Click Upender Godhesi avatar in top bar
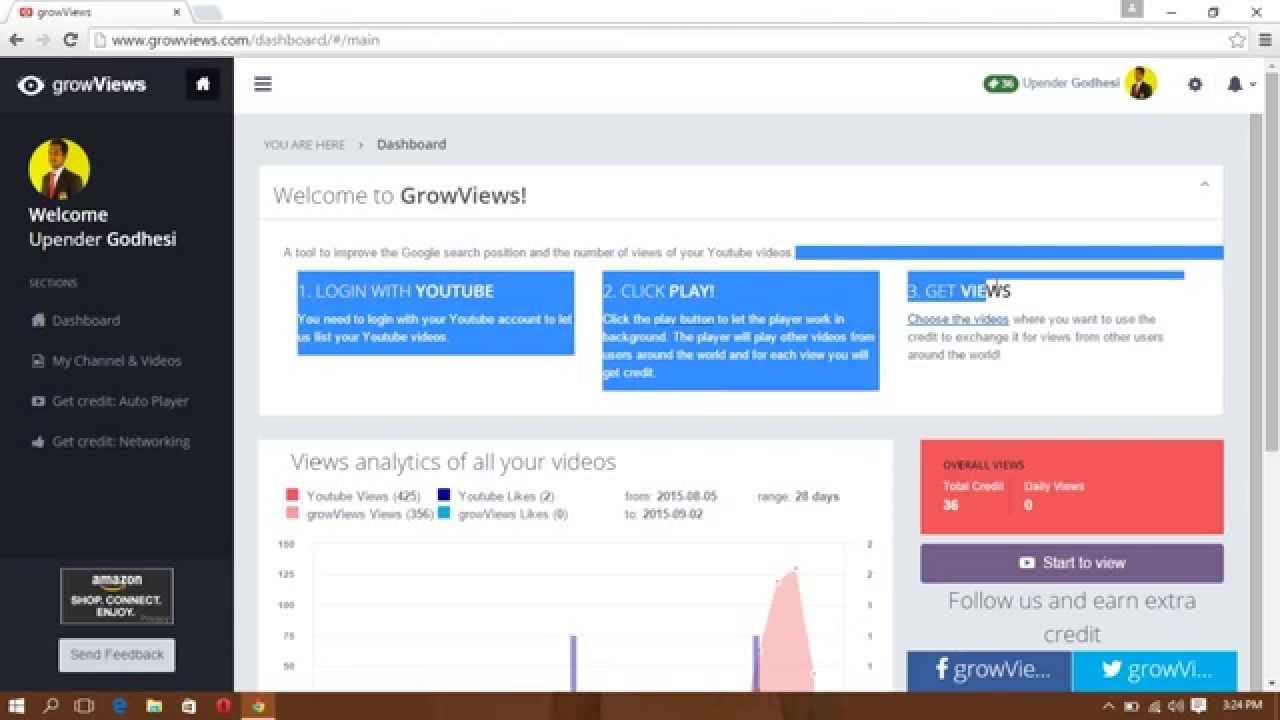Viewport: 1280px width, 720px height. [x=1141, y=83]
